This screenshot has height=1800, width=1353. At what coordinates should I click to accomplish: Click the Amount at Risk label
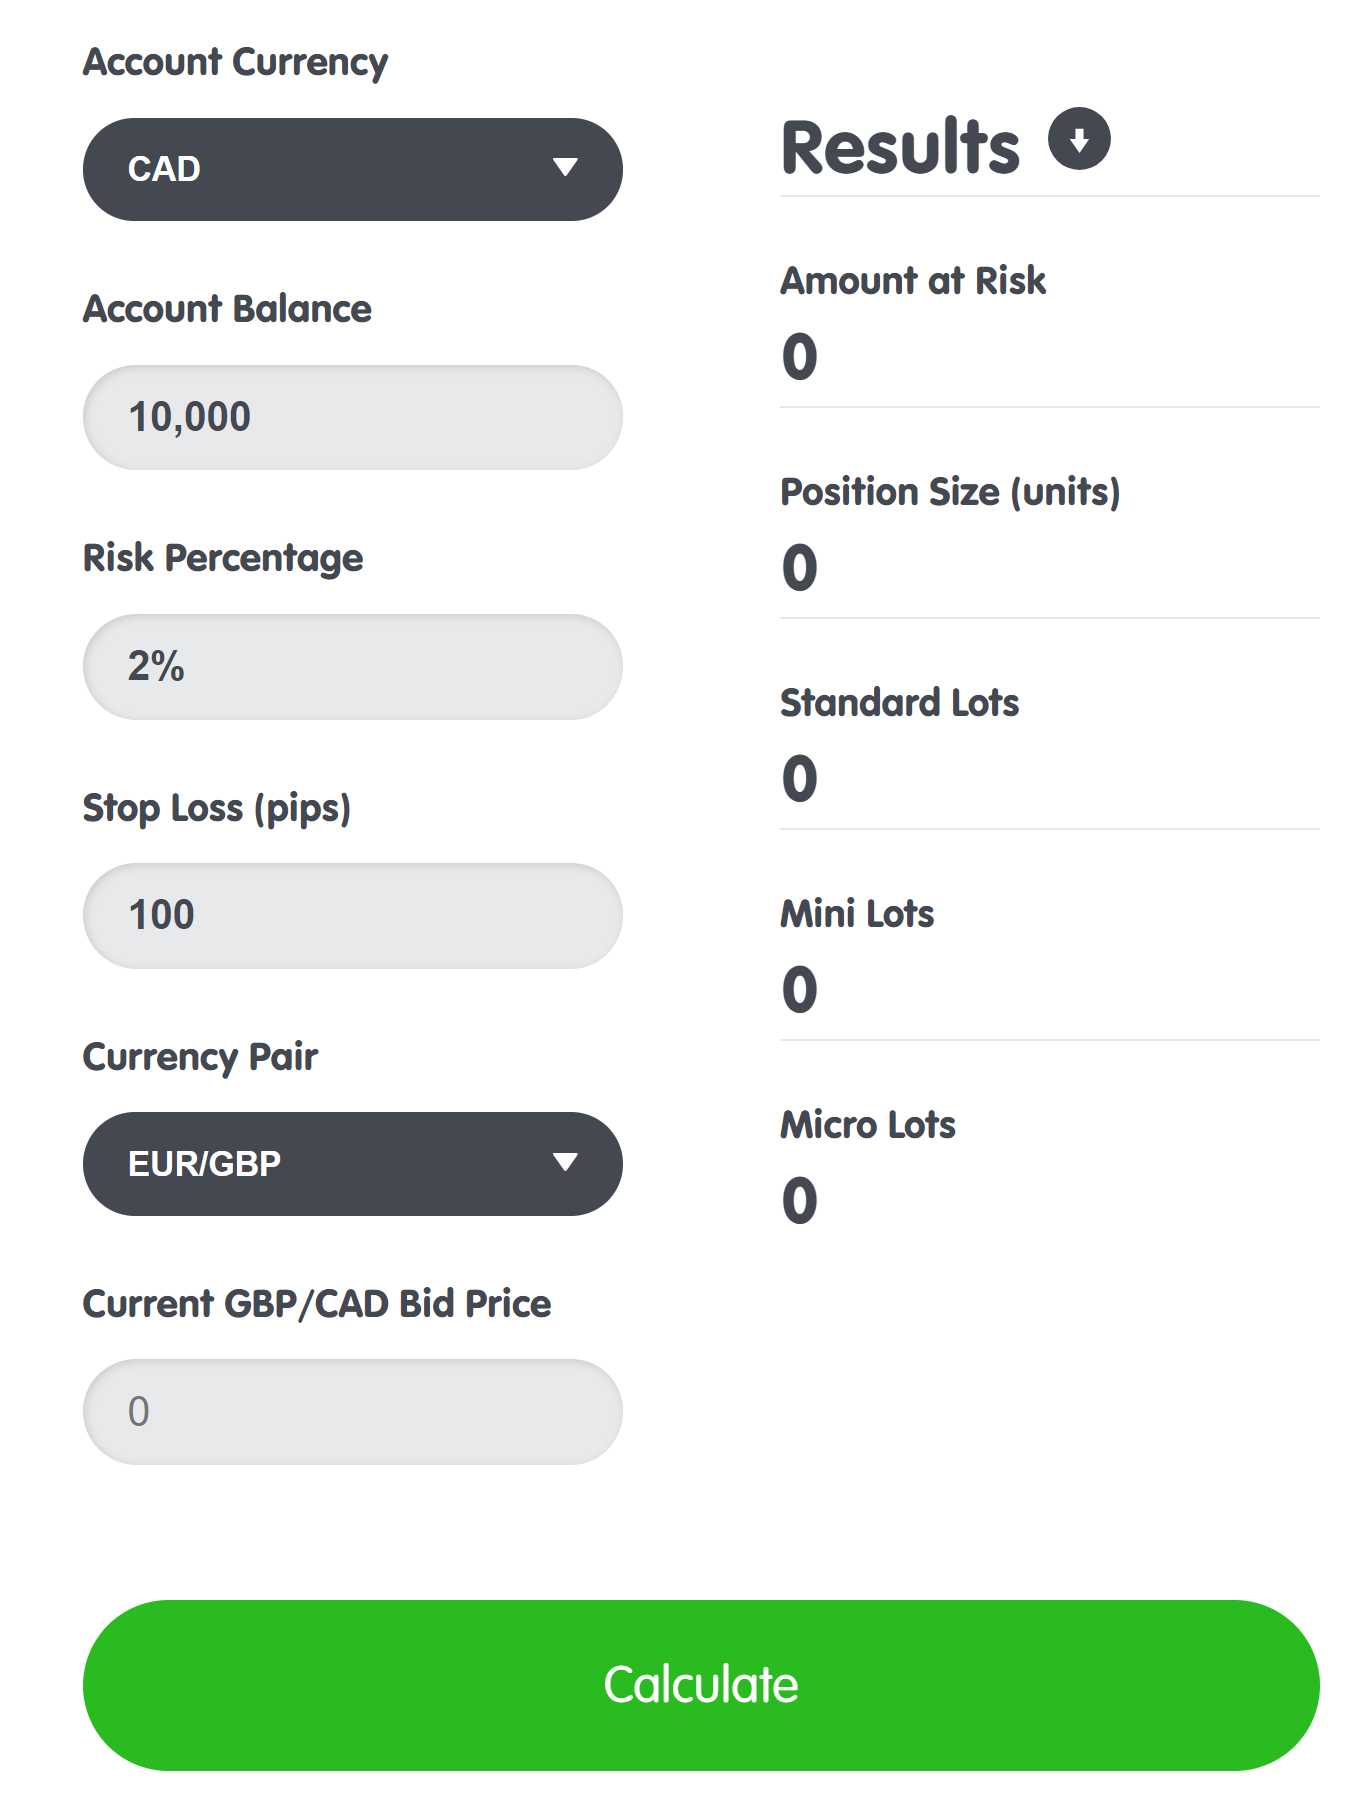[x=913, y=281]
